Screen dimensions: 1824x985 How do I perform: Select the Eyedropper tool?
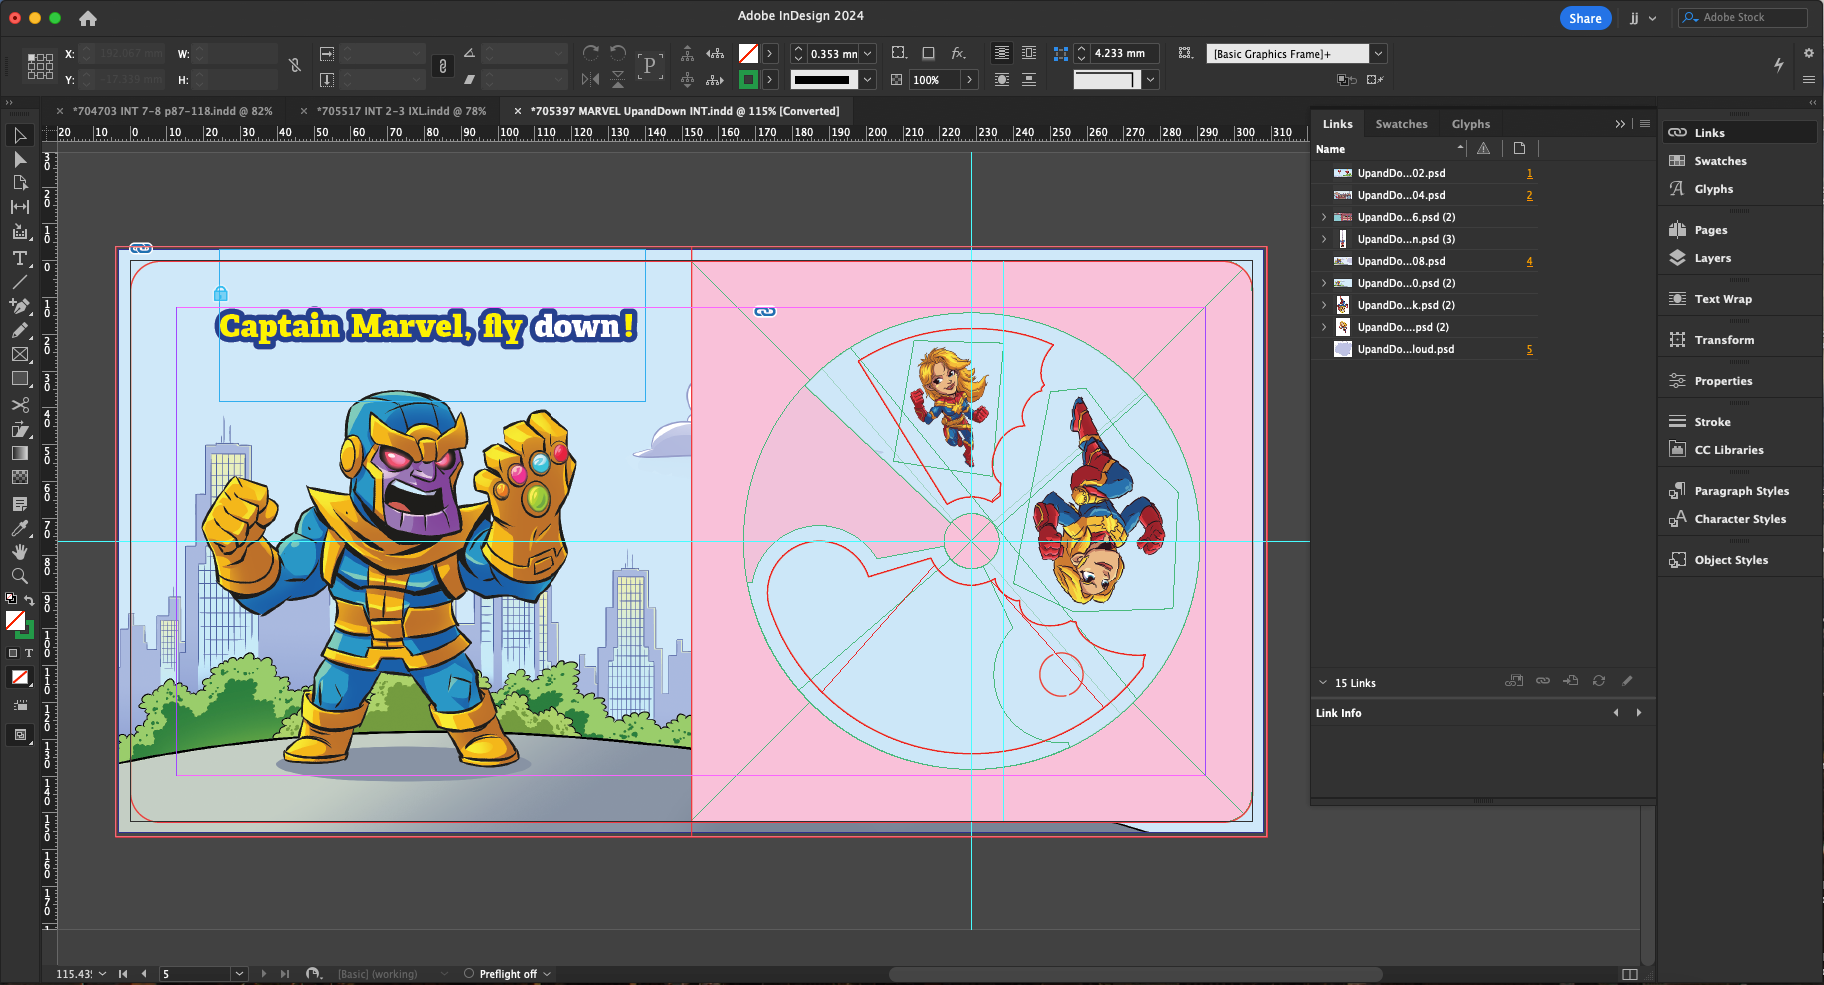20,528
